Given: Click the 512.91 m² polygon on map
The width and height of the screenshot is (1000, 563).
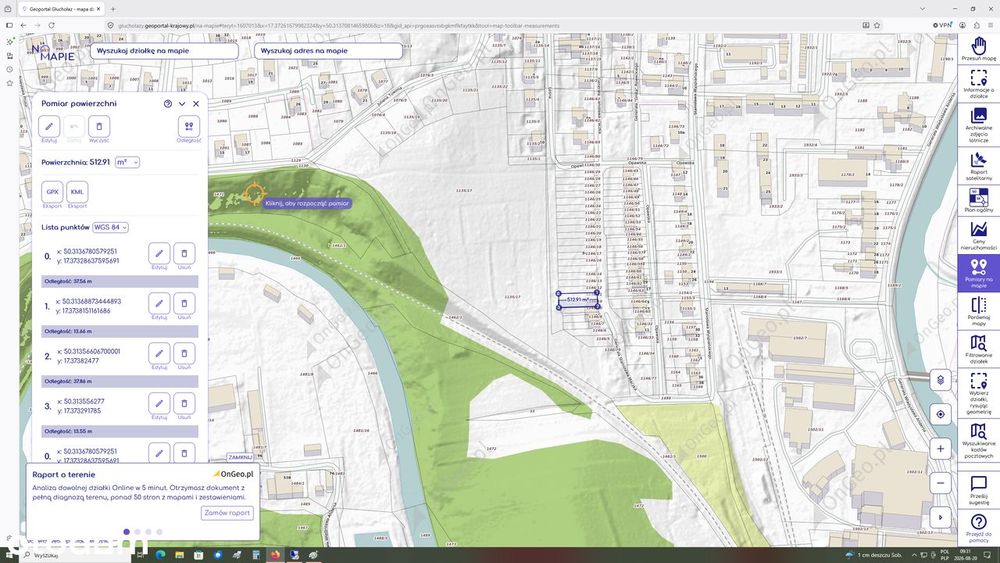Looking at the screenshot, I should coord(578,300).
